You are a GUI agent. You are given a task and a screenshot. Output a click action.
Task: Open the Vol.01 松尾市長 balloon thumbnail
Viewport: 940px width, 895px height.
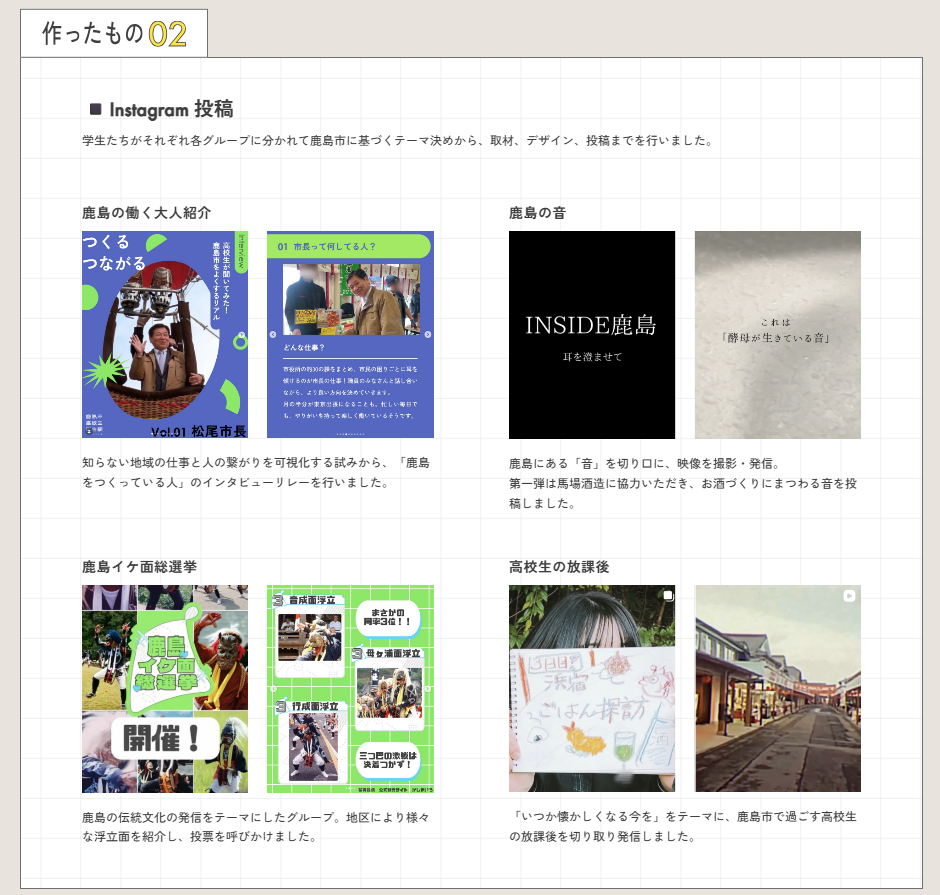click(165, 335)
